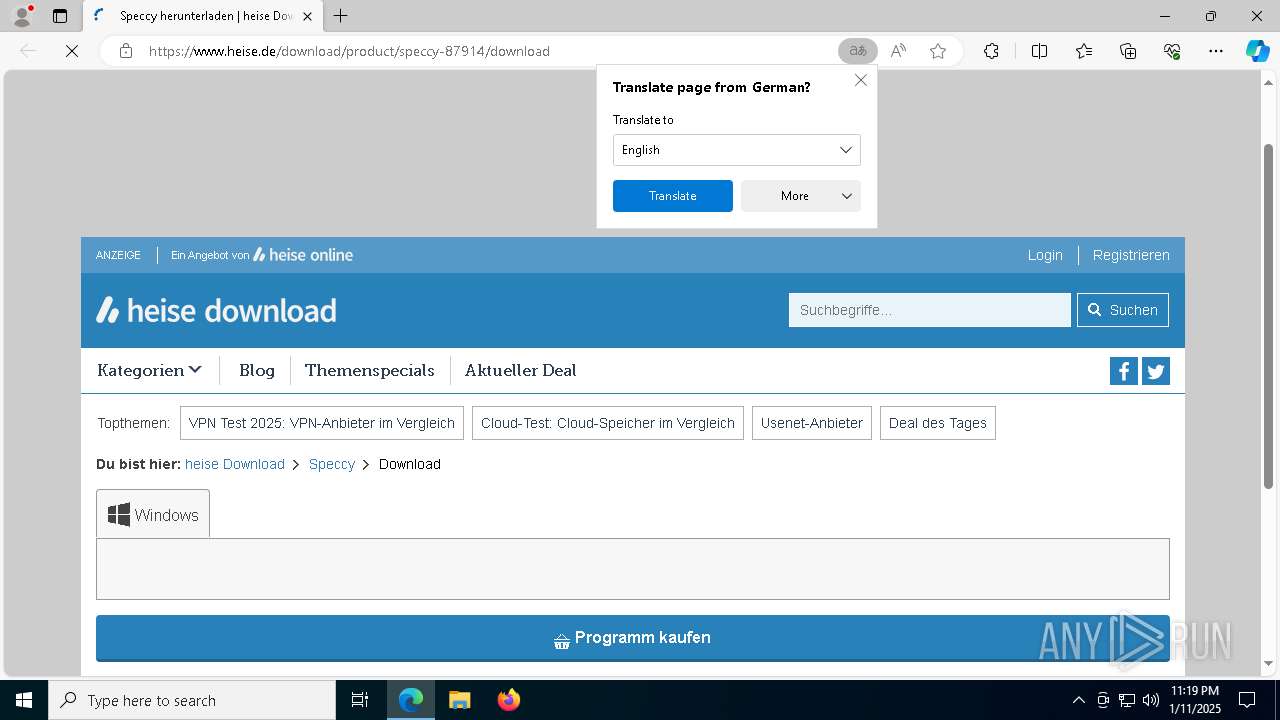The width and height of the screenshot is (1280, 720).
Task: Open the notification center
Action: (1247, 700)
